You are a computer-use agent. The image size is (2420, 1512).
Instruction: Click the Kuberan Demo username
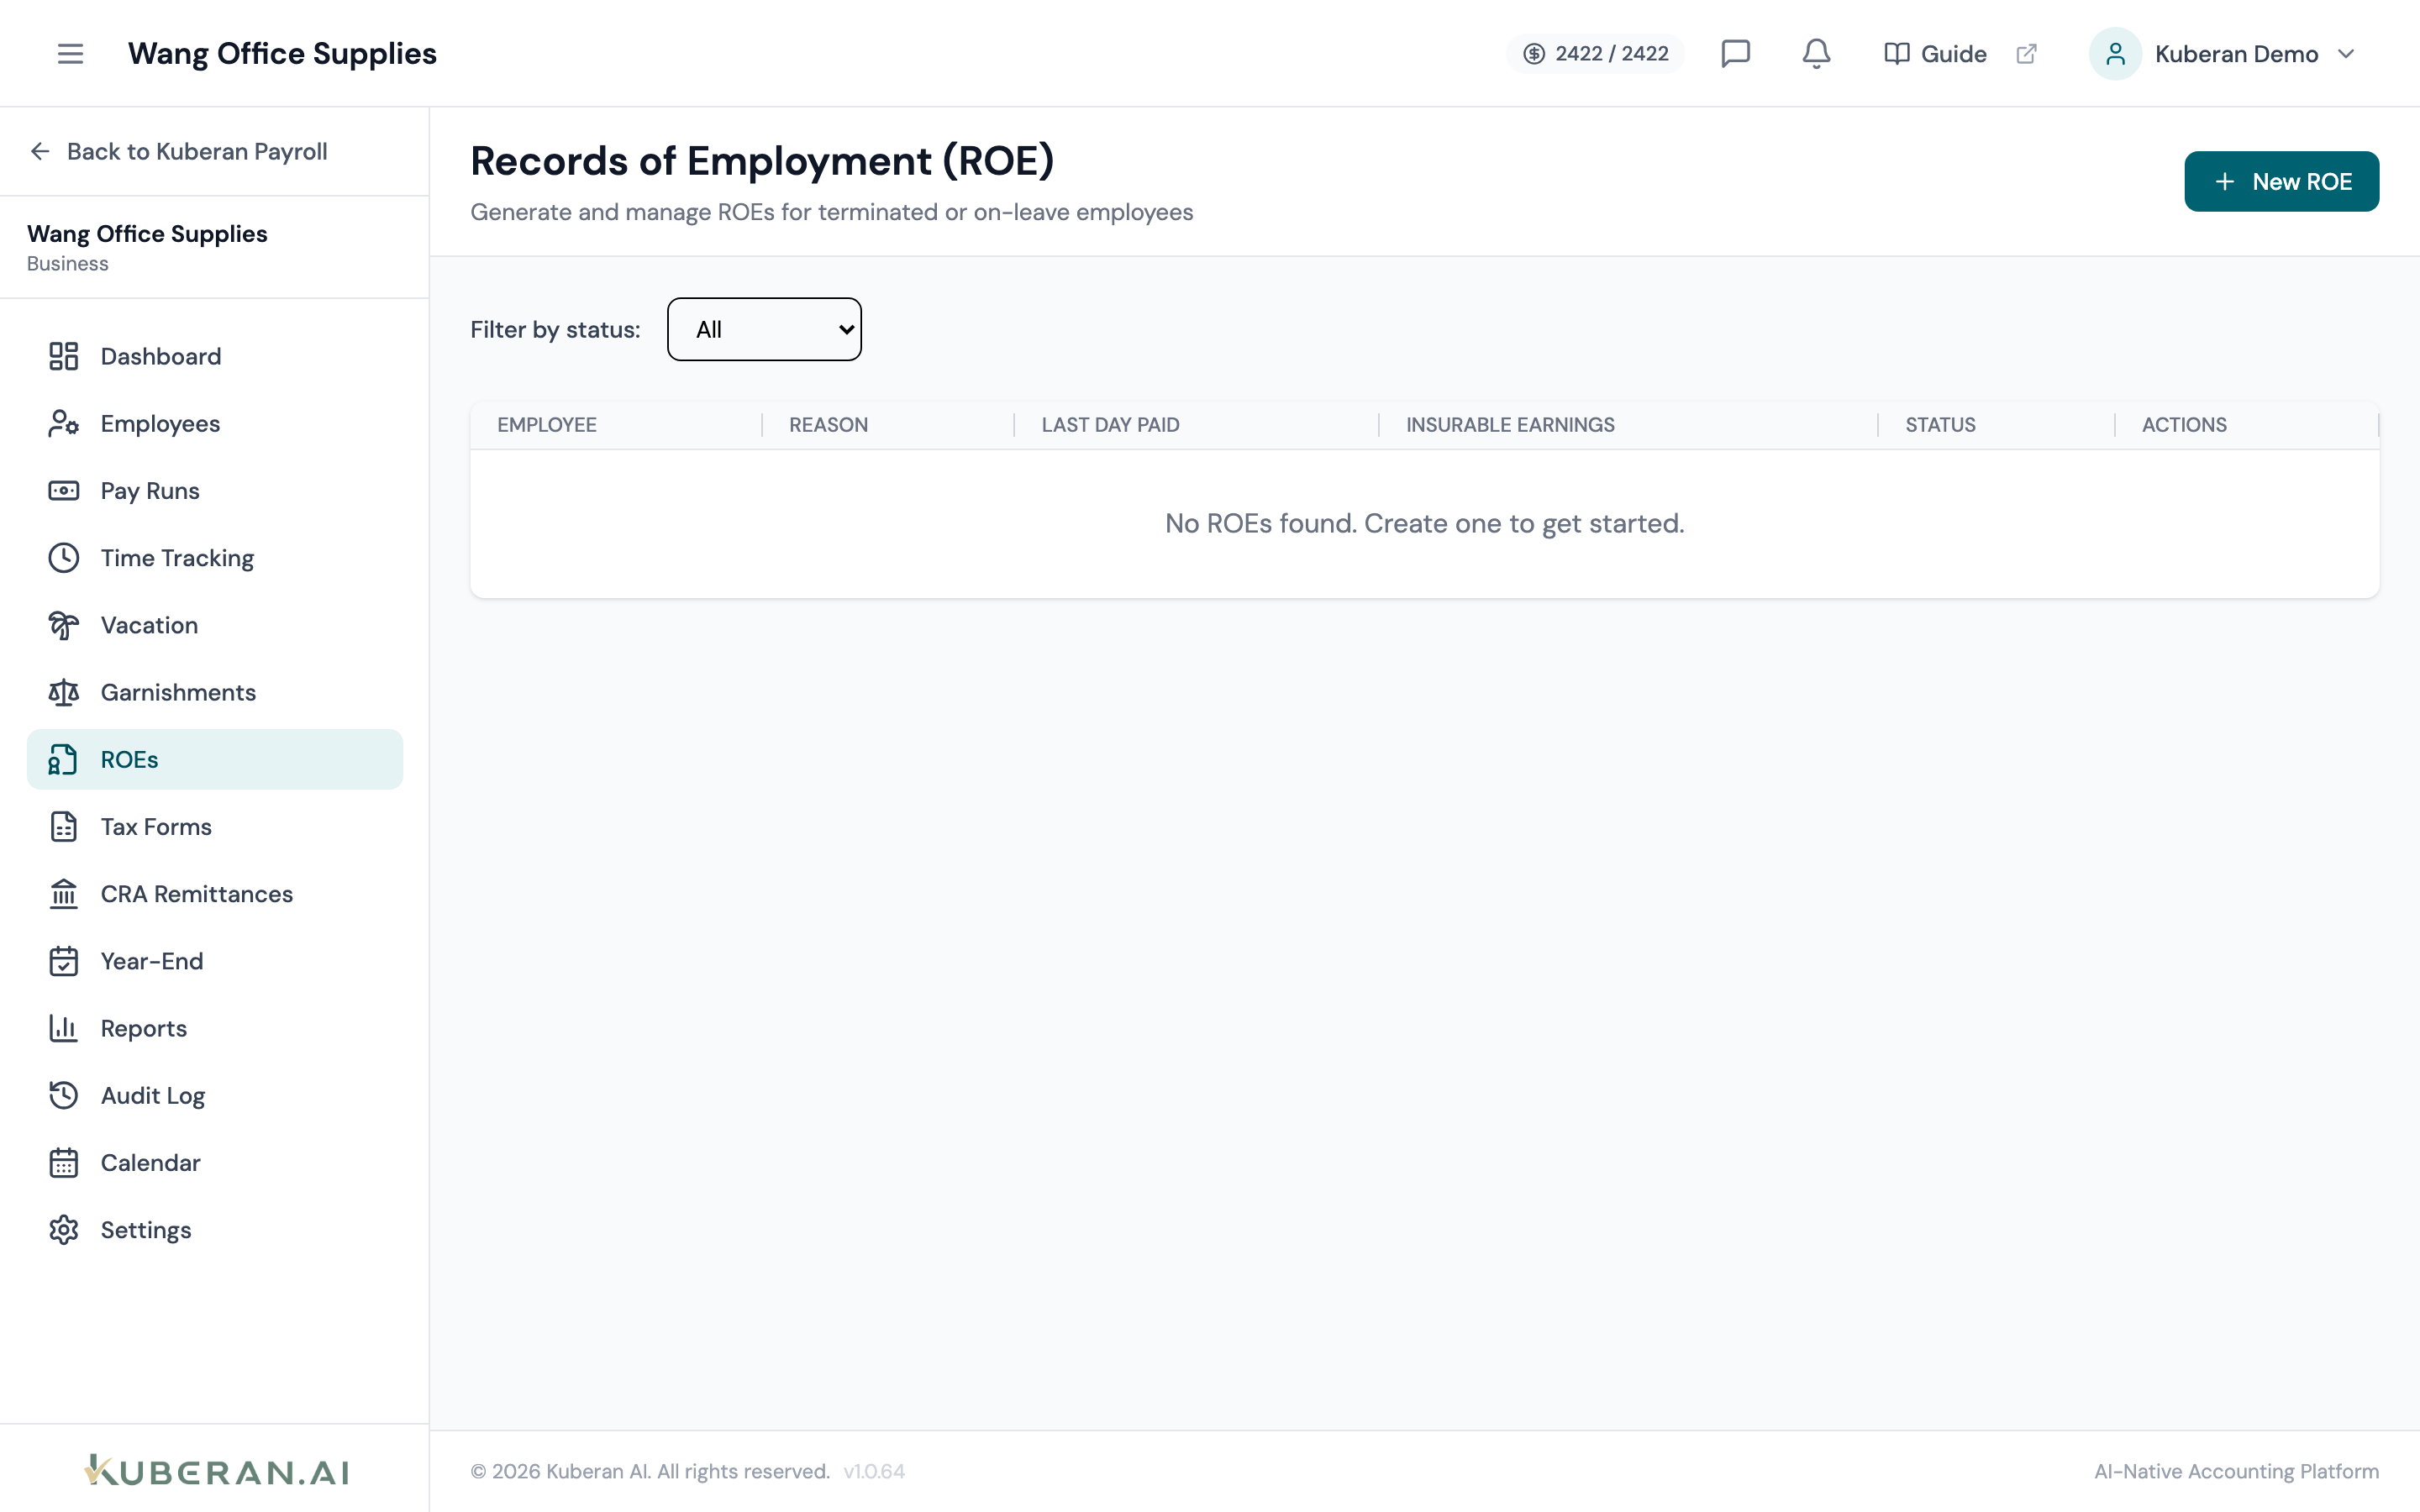pyautogui.click(x=2236, y=53)
